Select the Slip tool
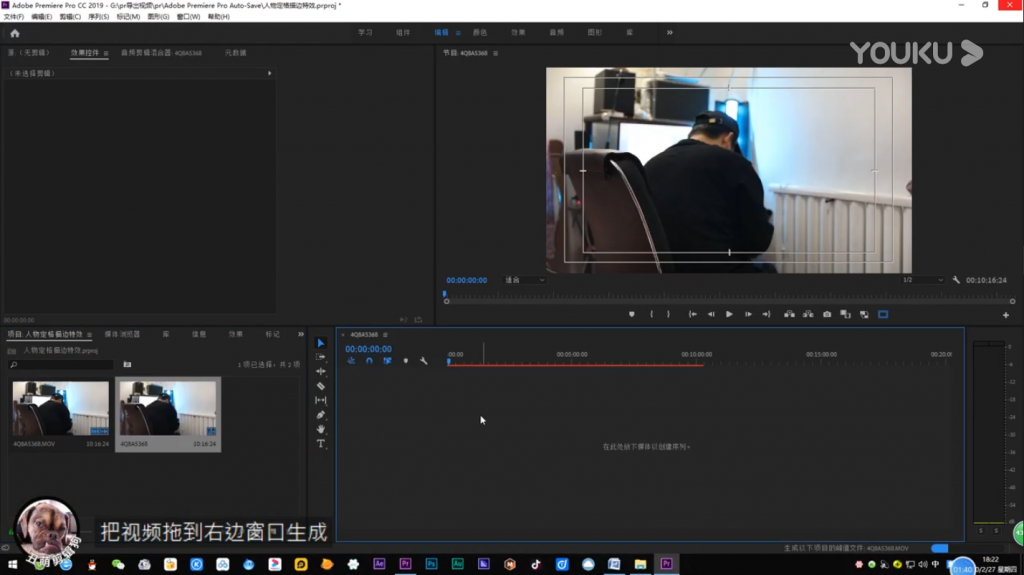 point(321,400)
